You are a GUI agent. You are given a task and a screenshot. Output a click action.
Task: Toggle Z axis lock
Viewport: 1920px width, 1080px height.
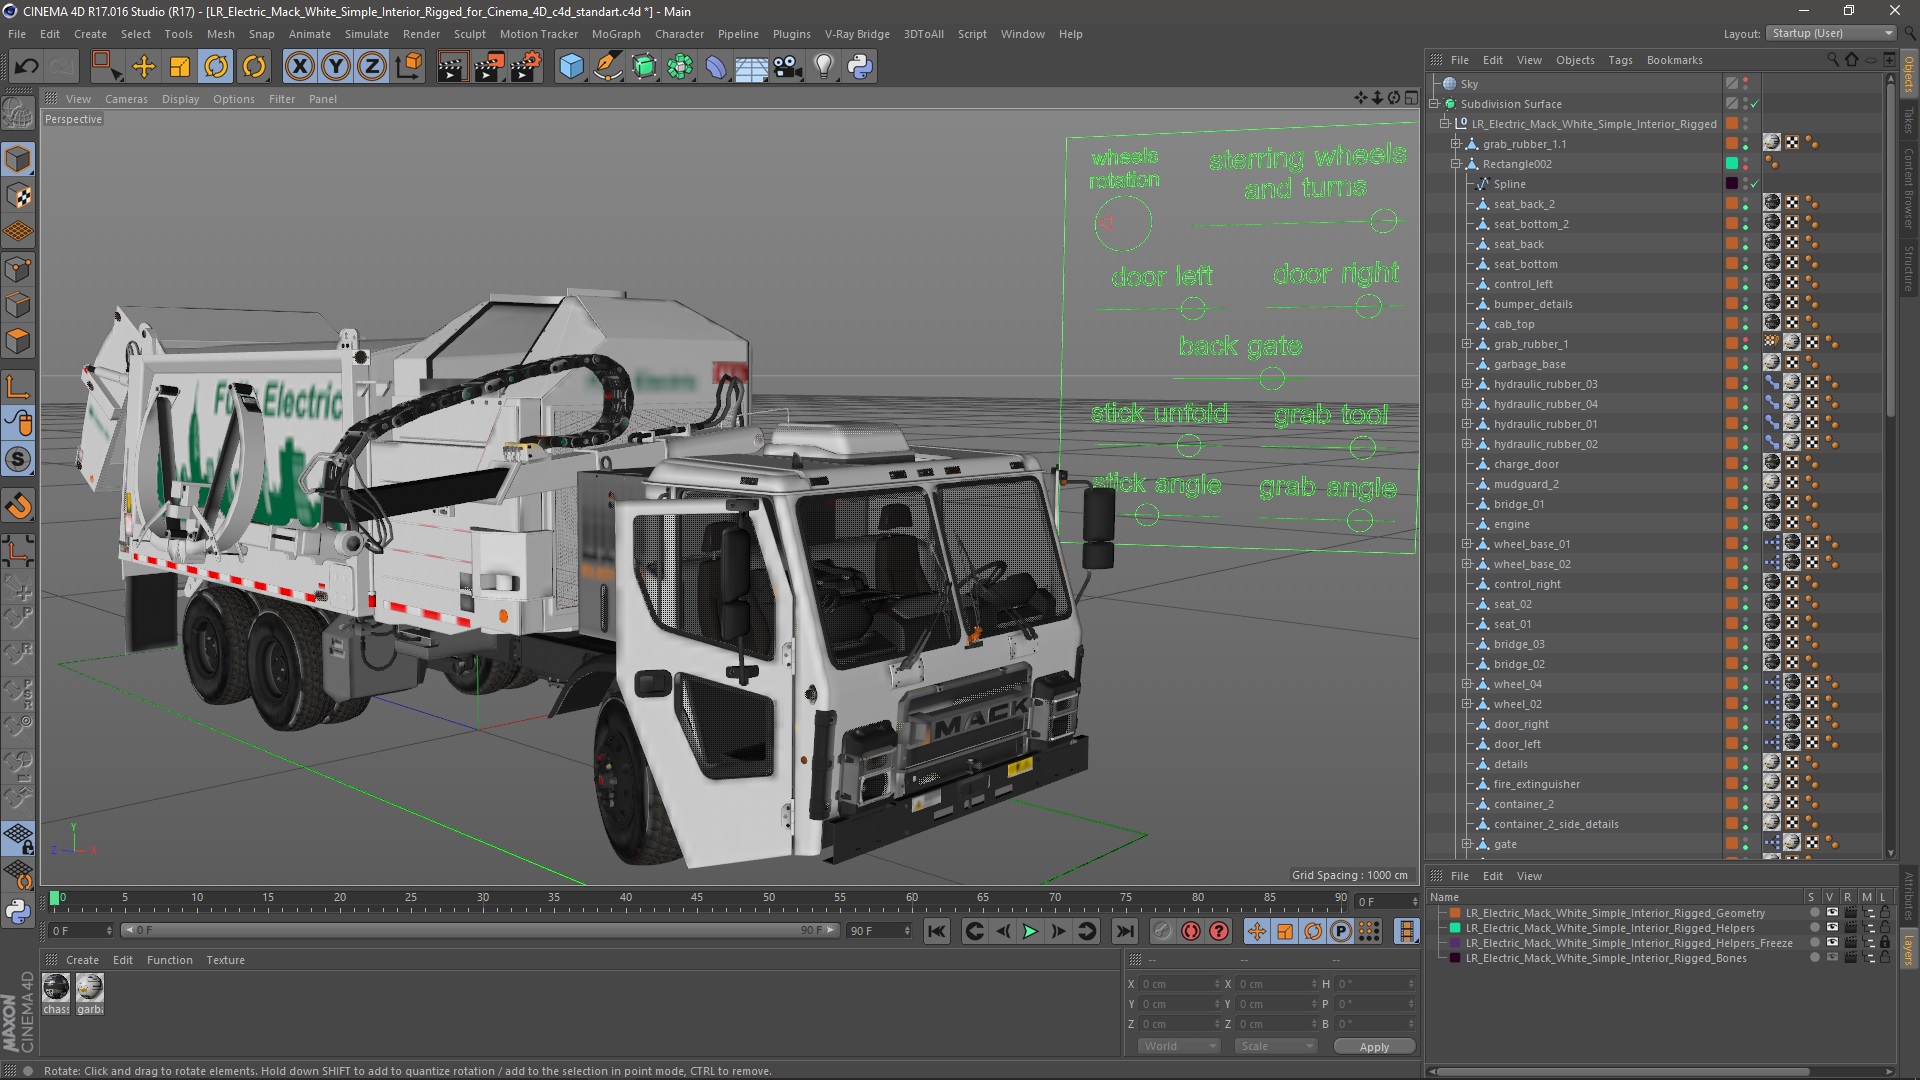(372, 67)
